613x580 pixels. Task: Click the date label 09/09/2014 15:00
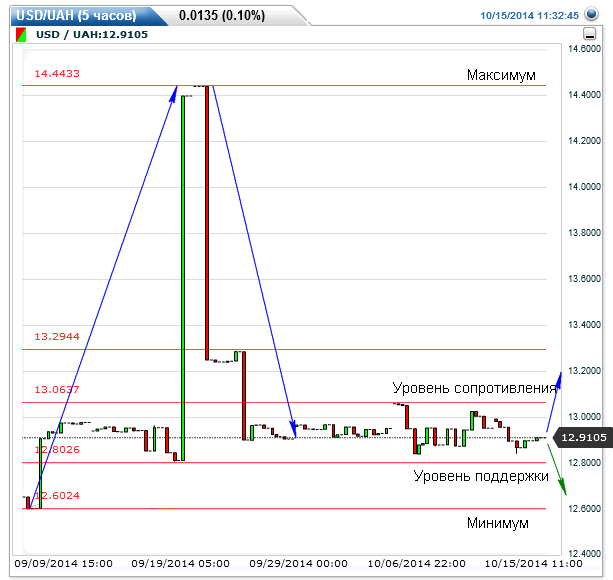pos(64,564)
